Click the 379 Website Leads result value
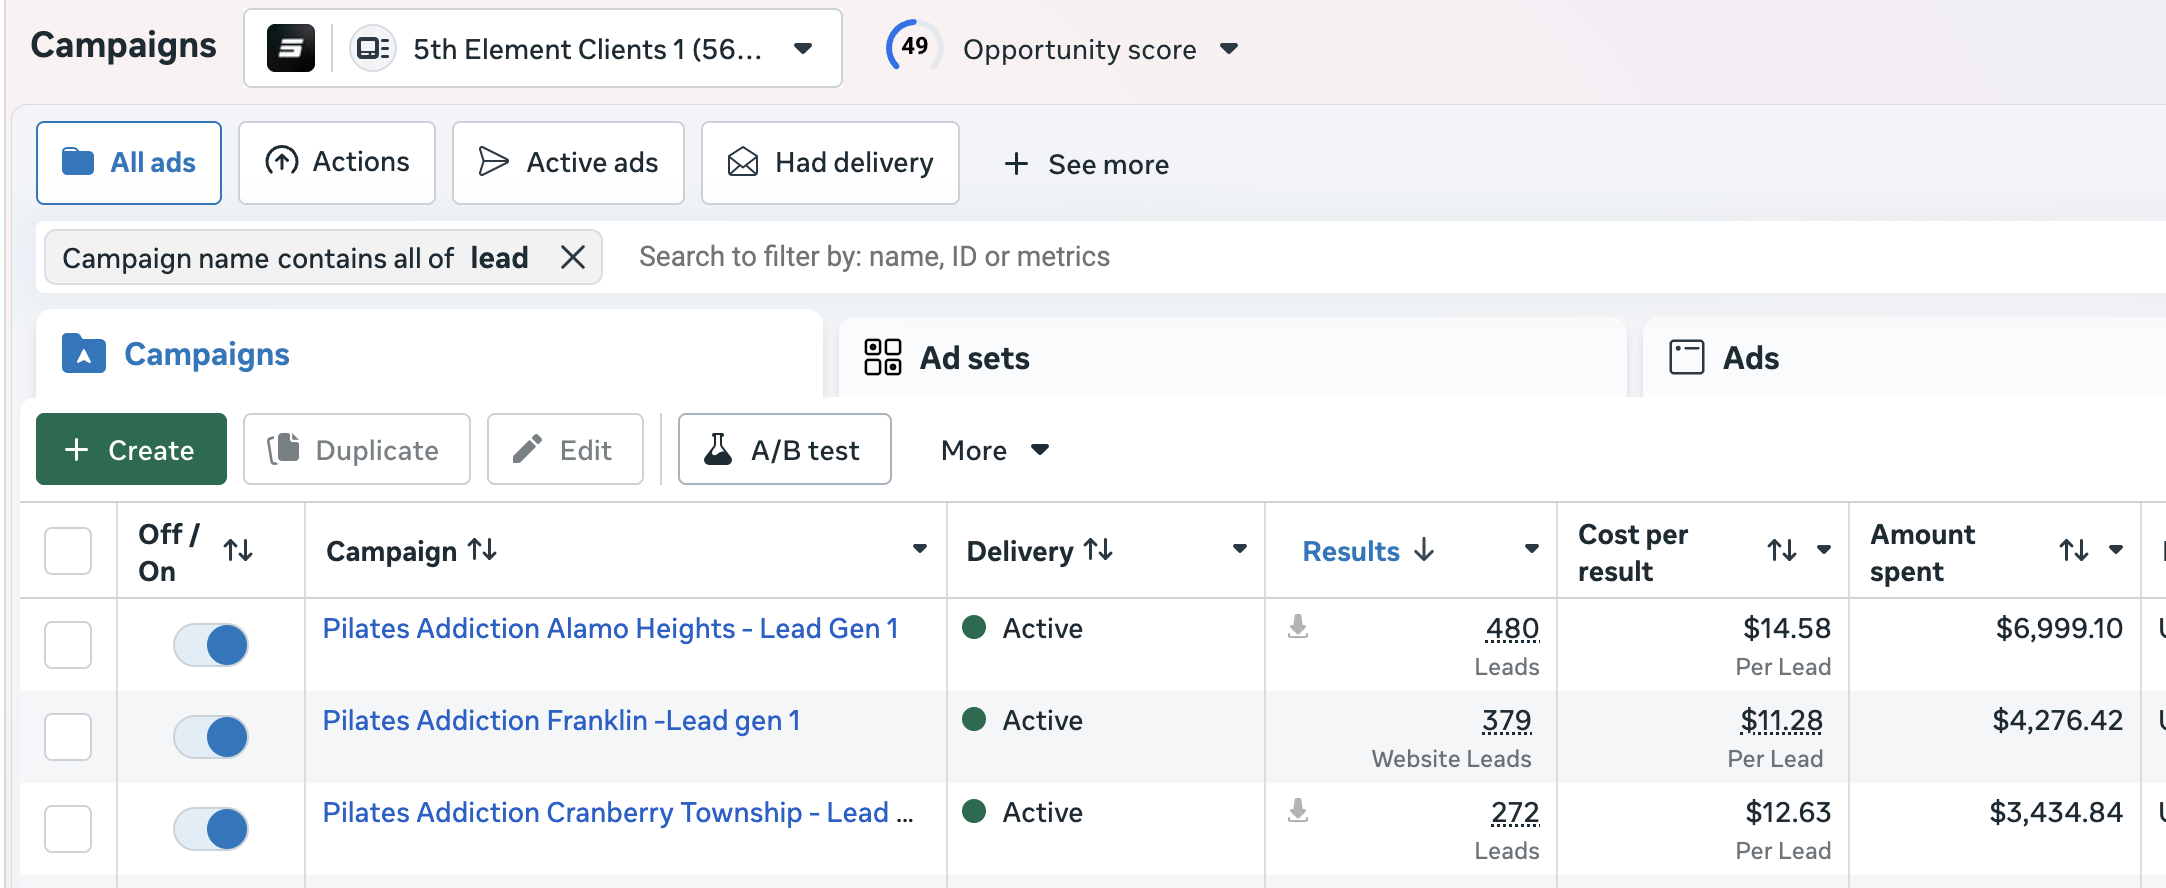The image size is (2166, 888). point(1506,721)
